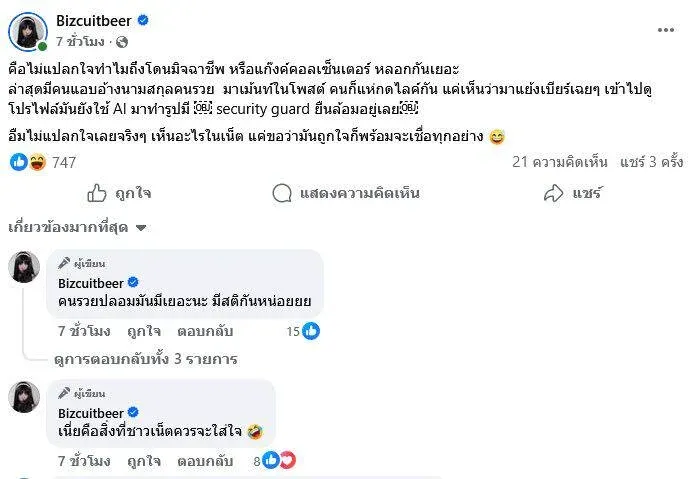
Task: Open the post's three-dot options menu
Action: (x=665, y=30)
